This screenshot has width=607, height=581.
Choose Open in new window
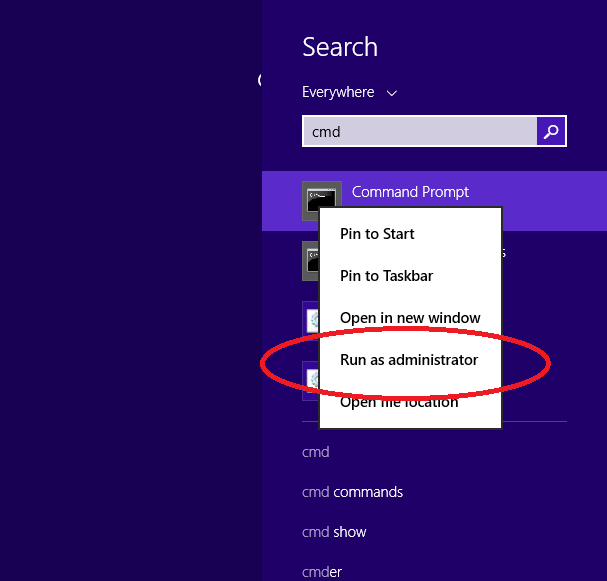point(410,318)
